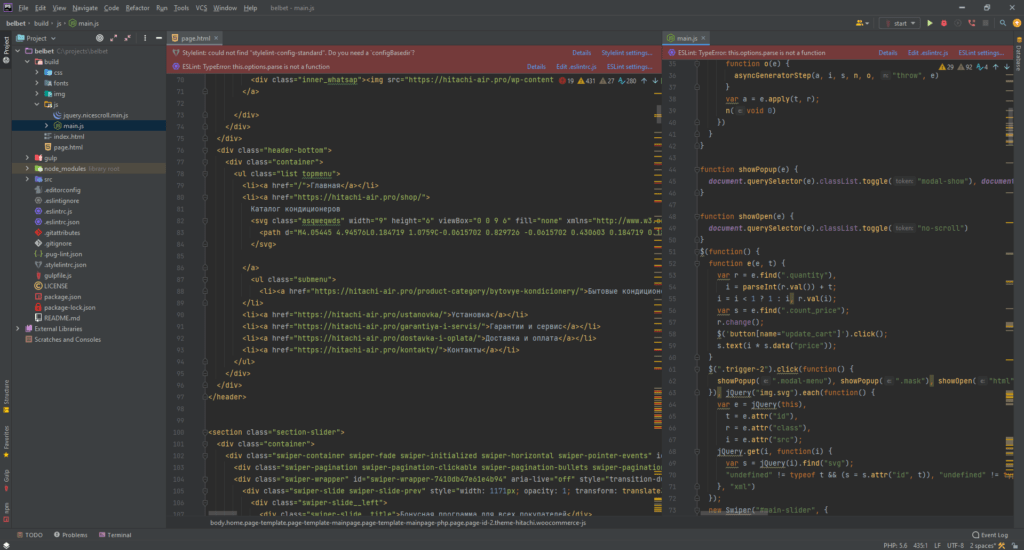This screenshot has height=550, width=1024.
Task: Open the Structure tool window on left edge
Action: click(x=5, y=391)
